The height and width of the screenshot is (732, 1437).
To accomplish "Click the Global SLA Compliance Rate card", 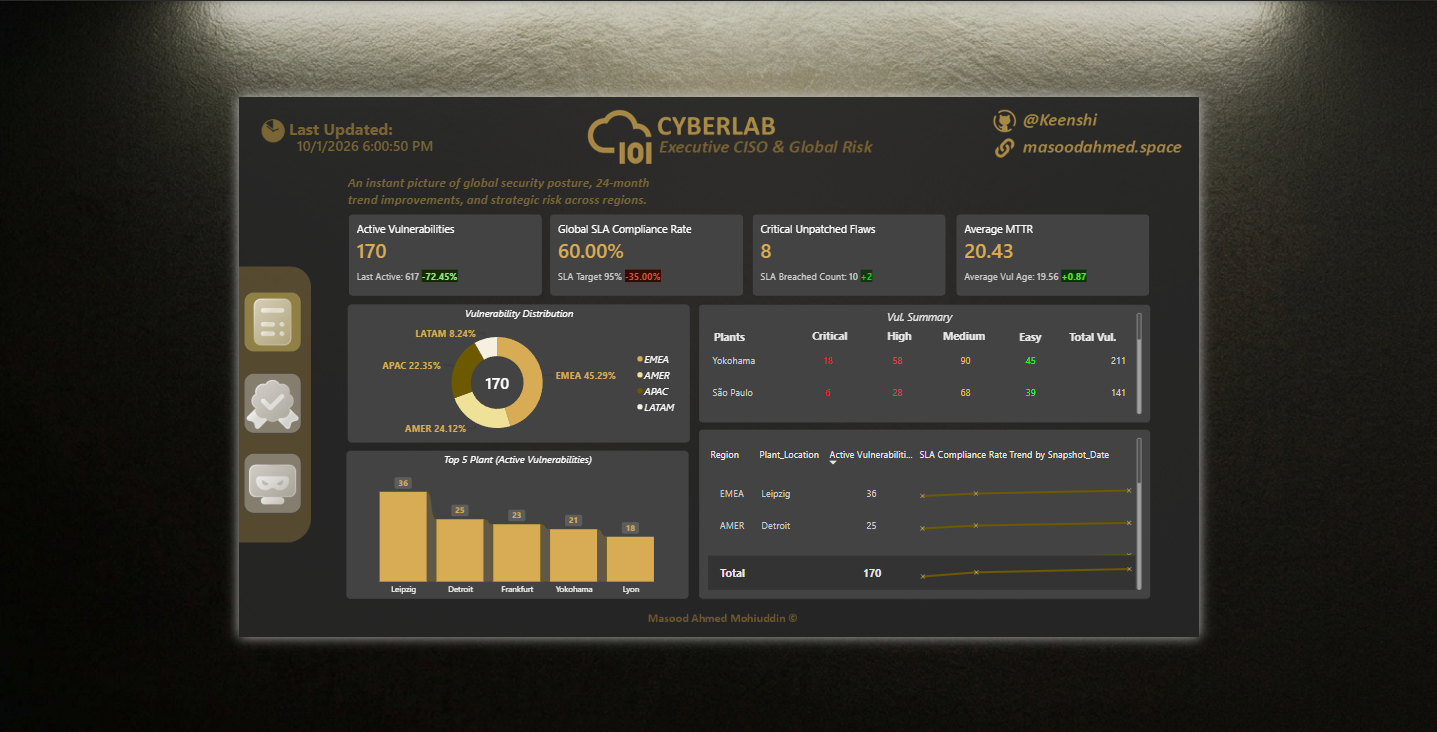I will (647, 255).
